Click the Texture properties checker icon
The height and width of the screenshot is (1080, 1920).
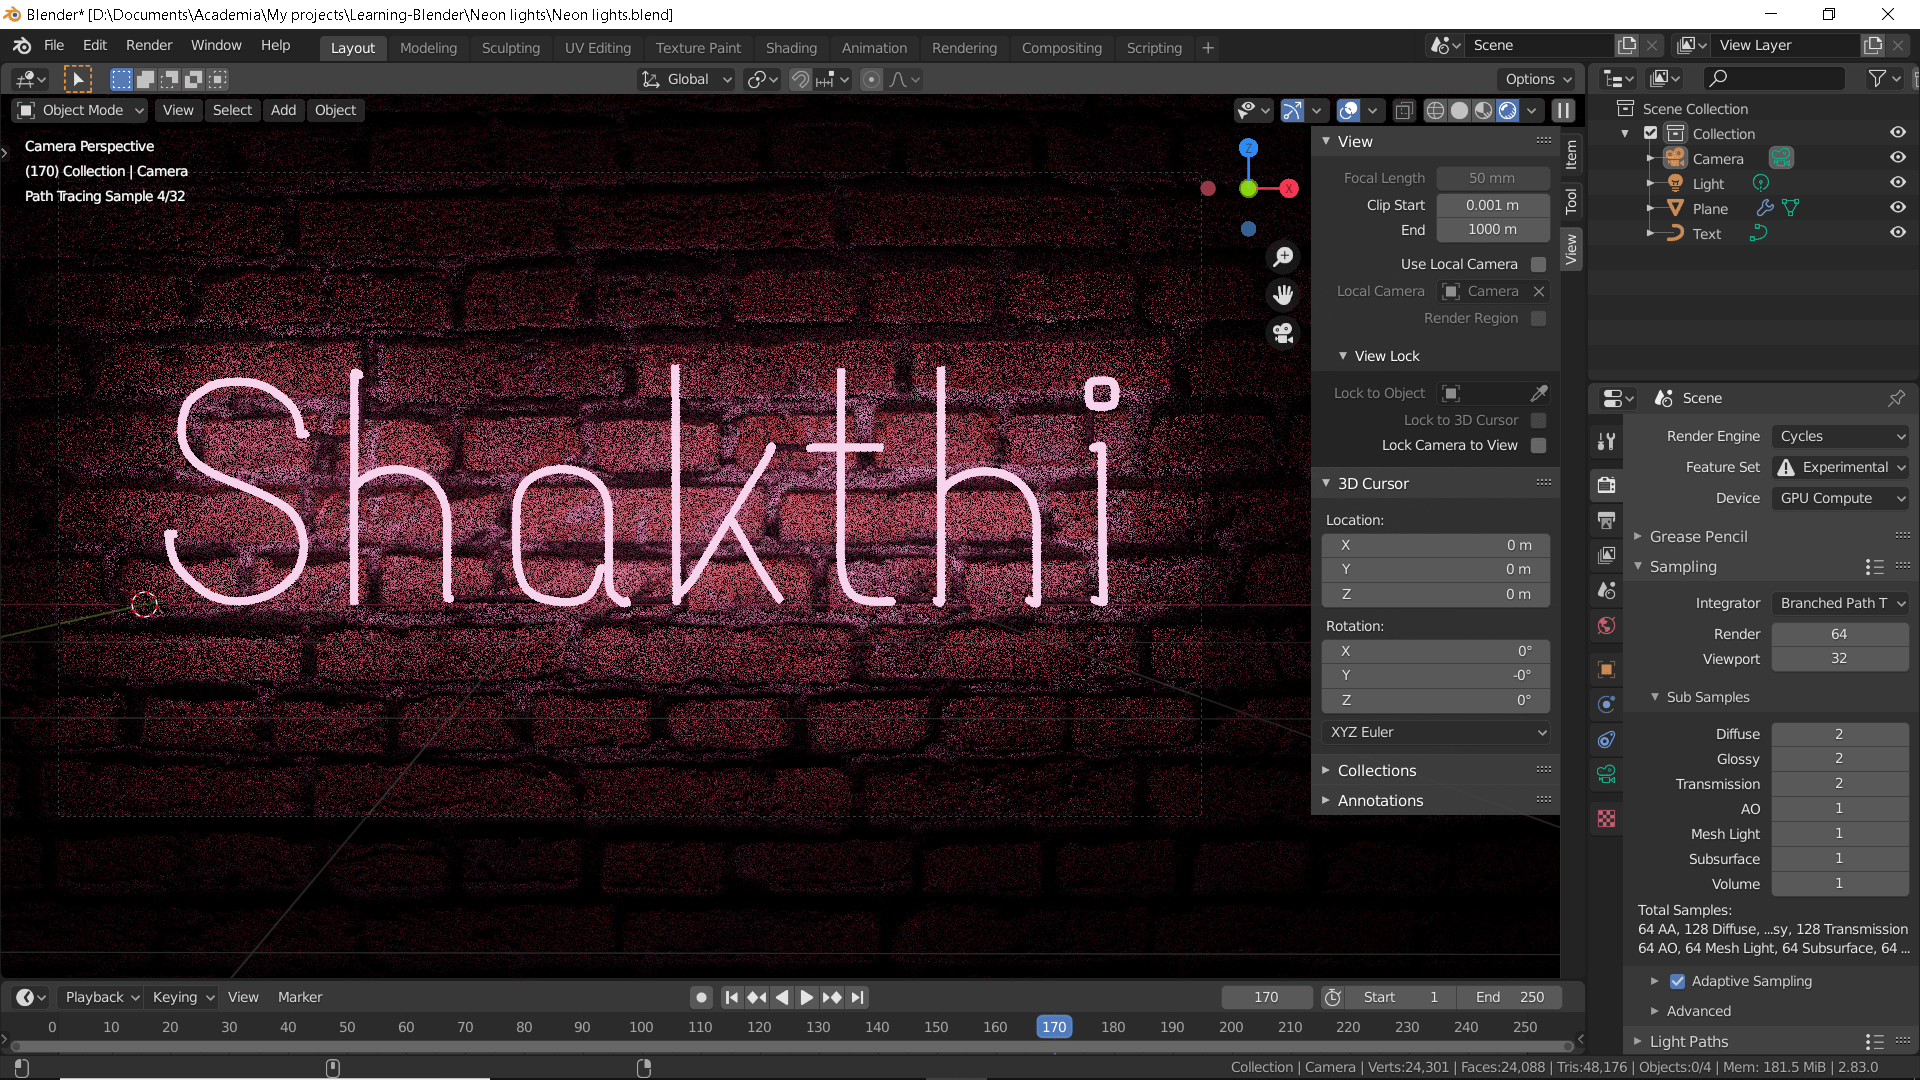tap(1606, 819)
